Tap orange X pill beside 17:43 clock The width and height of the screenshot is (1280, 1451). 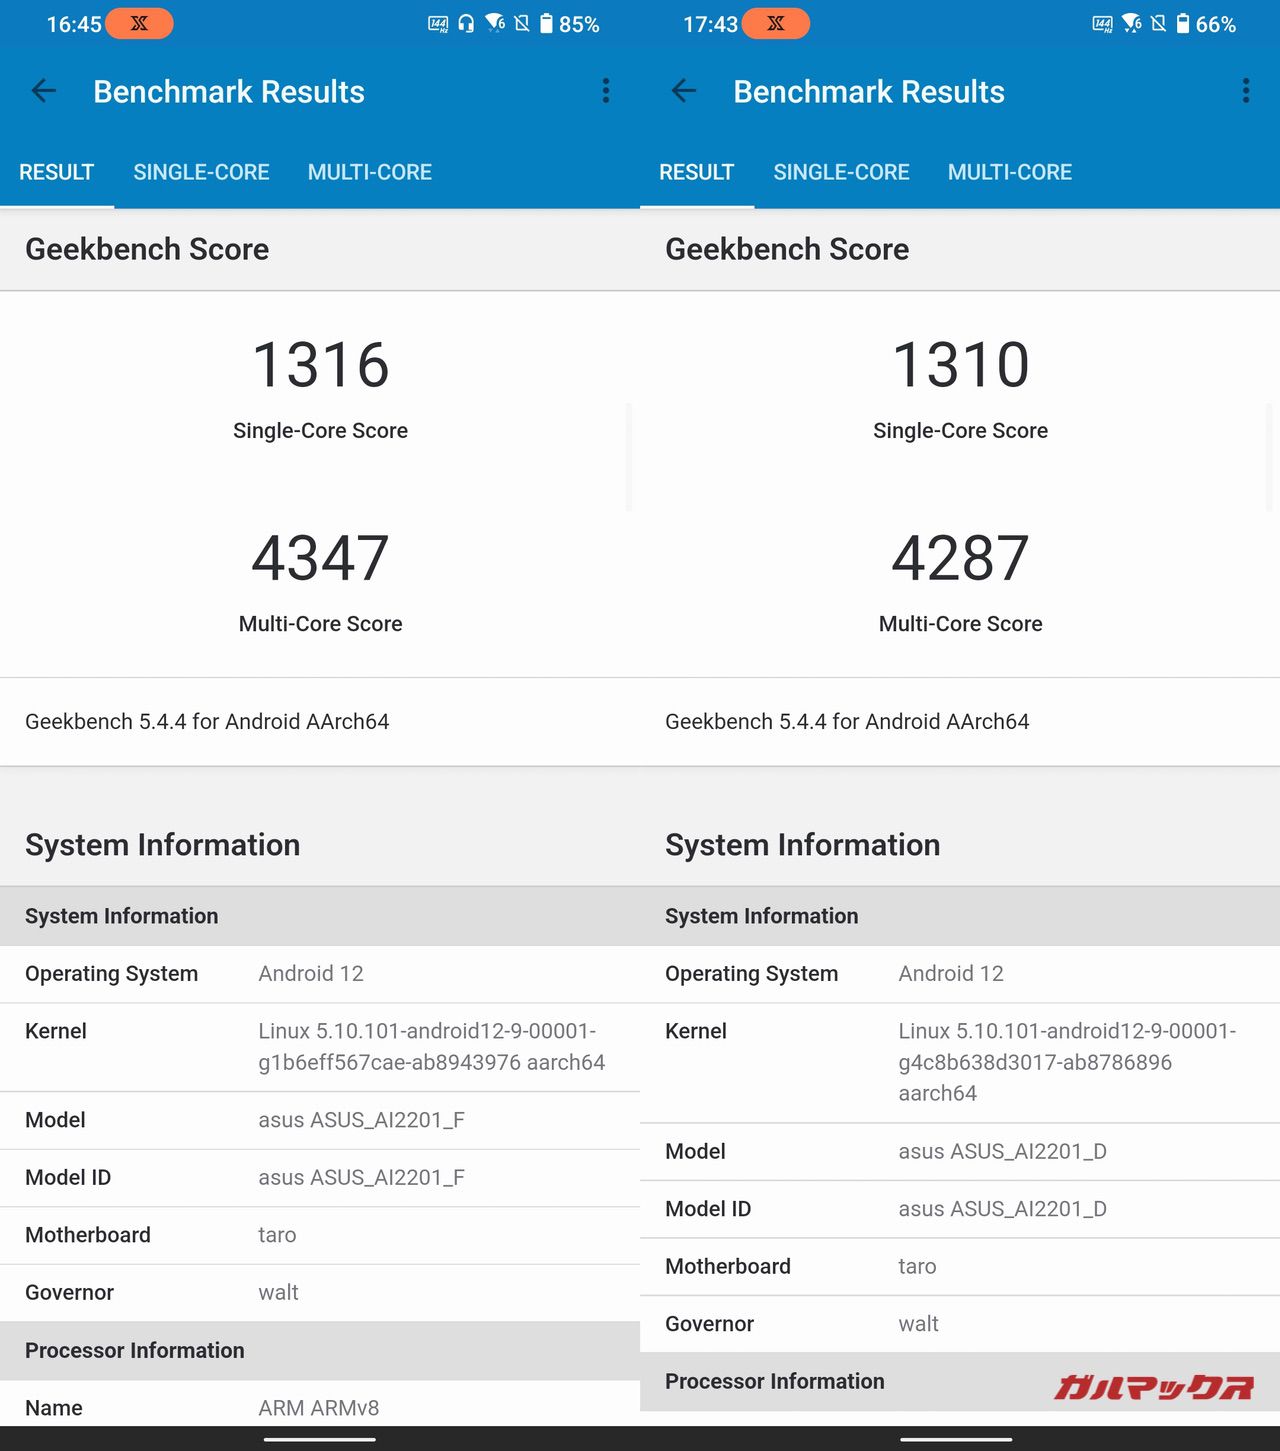coord(776,24)
